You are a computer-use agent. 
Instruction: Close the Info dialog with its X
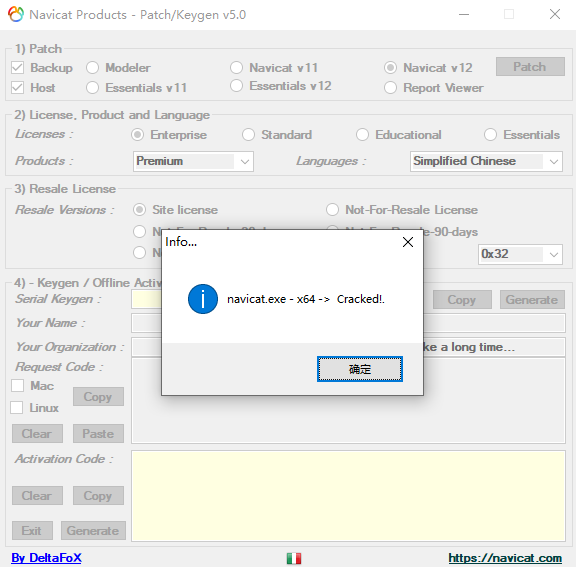click(x=408, y=242)
